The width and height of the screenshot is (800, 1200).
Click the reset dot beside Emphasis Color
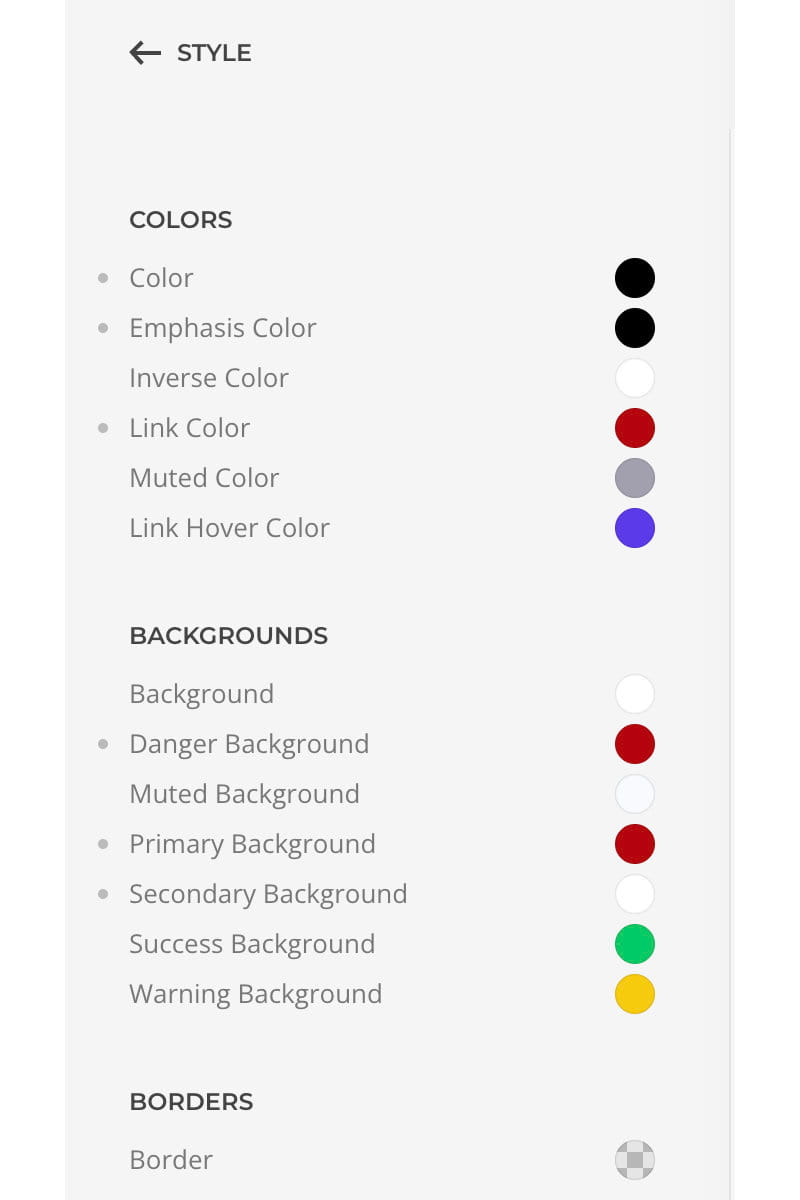coord(103,328)
